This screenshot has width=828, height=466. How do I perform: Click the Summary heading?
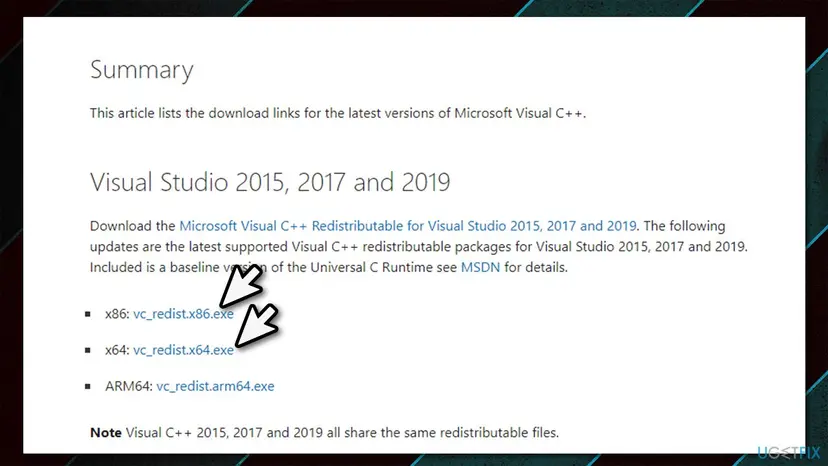(x=142, y=70)
